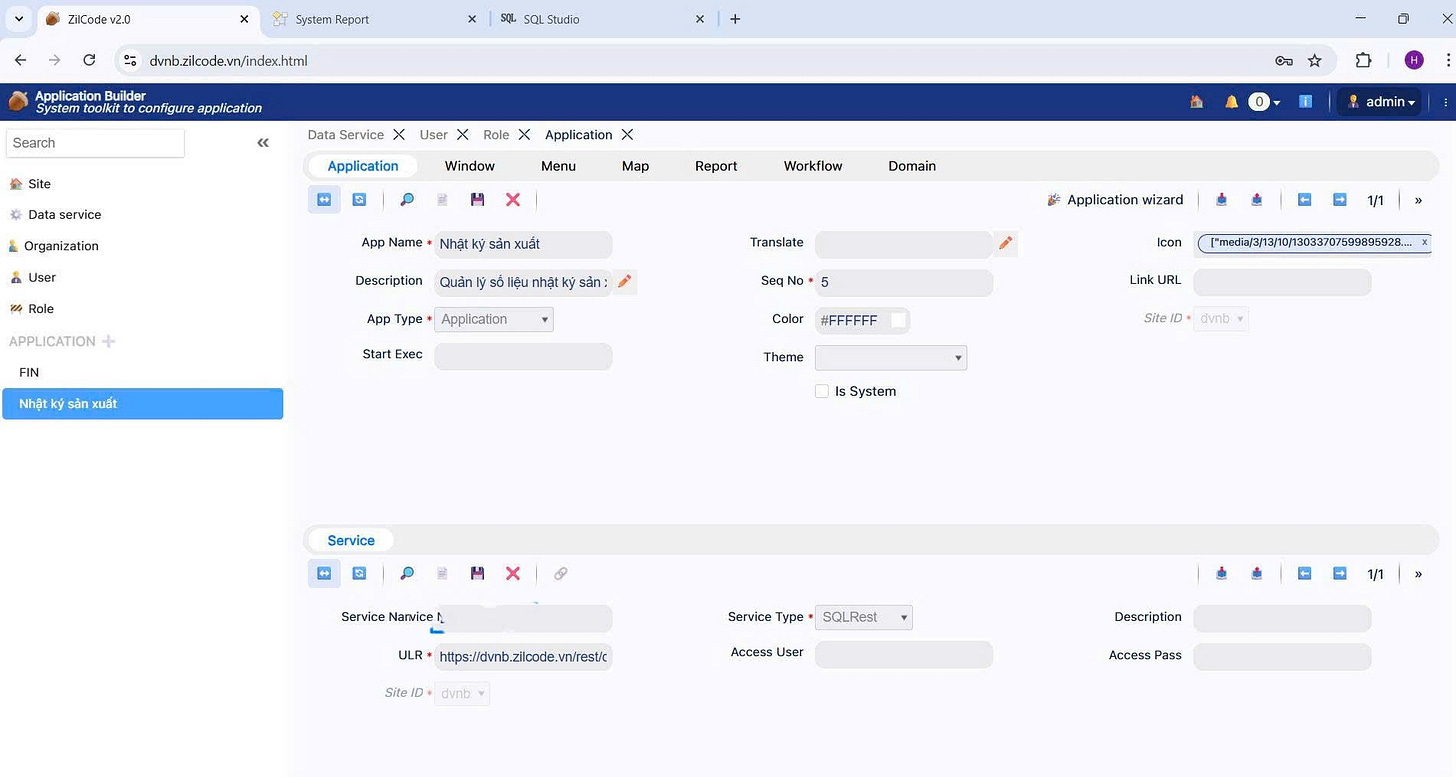This screenshot has height=777, width=1456.
Task: Open Site ID dropdown in Application section
Action: (1221, 319)
